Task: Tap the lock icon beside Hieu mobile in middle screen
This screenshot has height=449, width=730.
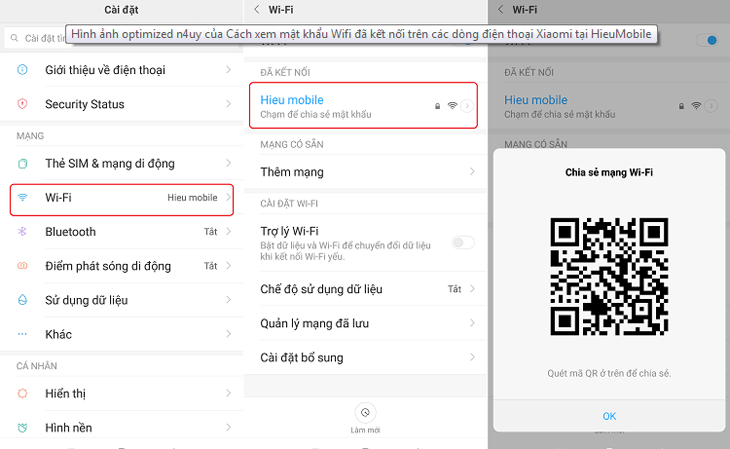Action: point(437,106)
